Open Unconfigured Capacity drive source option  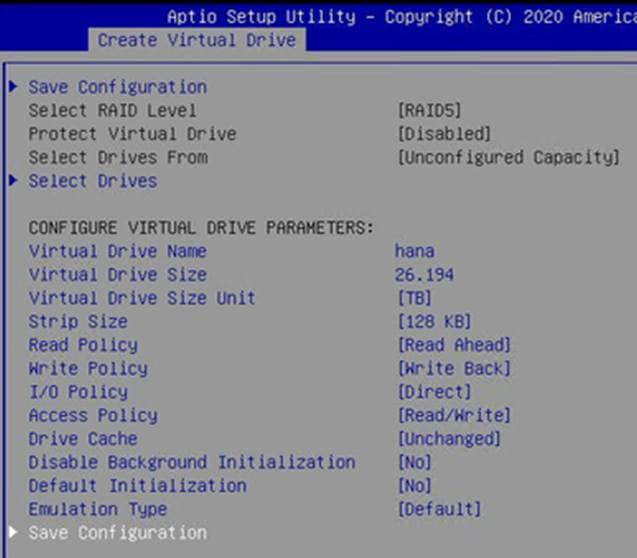(x=508, y=157)
